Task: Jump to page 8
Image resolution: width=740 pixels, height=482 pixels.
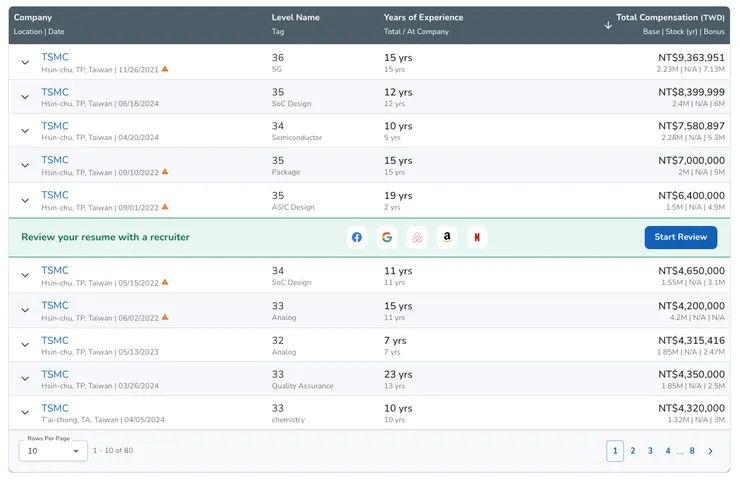Action: pos(692,451)
